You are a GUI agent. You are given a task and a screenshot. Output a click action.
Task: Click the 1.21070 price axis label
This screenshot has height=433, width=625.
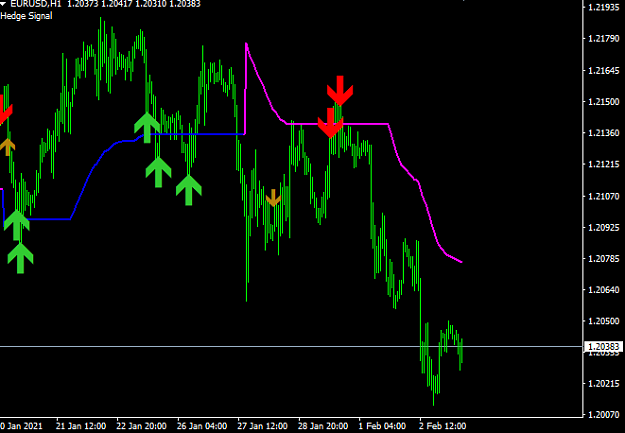604,196
